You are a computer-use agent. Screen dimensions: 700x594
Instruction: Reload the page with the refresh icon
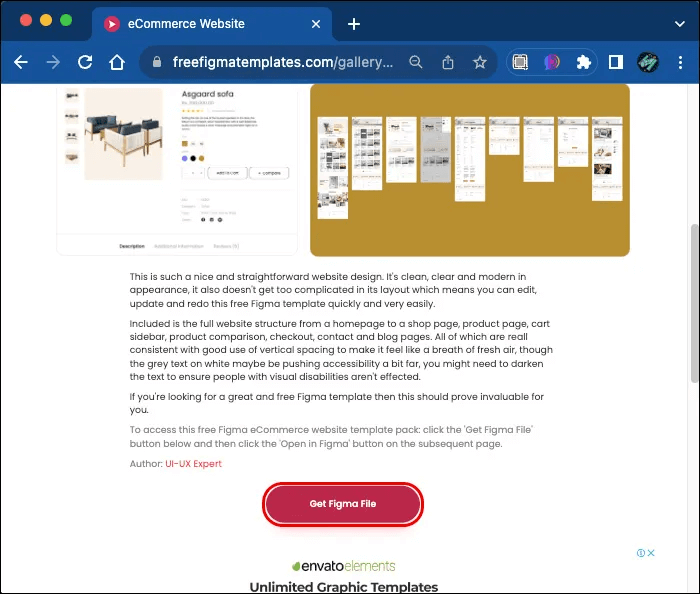(85, 62)
